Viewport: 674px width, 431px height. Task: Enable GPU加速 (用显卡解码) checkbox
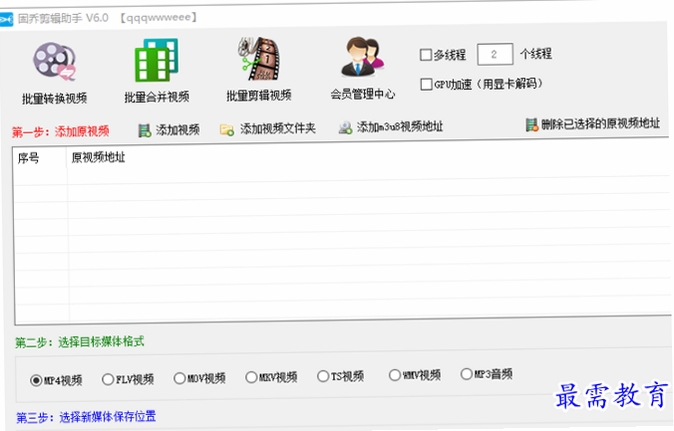click(426, 84)
